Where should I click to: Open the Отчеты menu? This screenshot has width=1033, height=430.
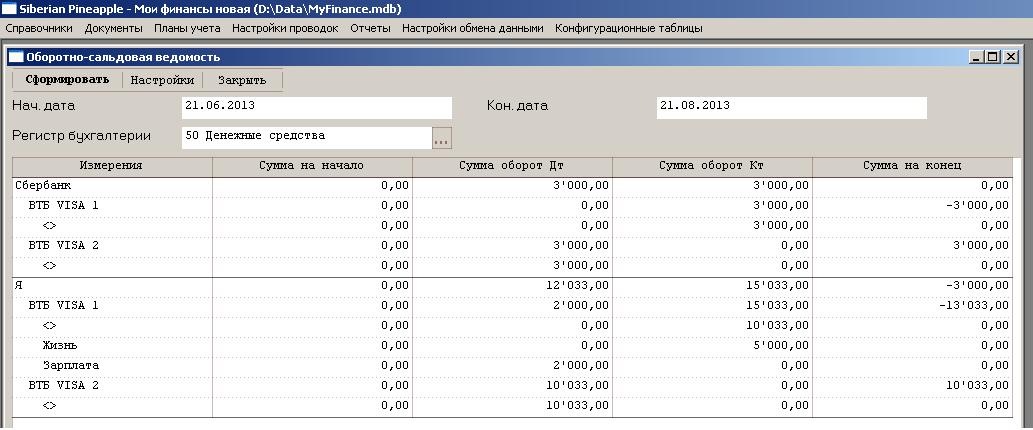pos(370,28)
